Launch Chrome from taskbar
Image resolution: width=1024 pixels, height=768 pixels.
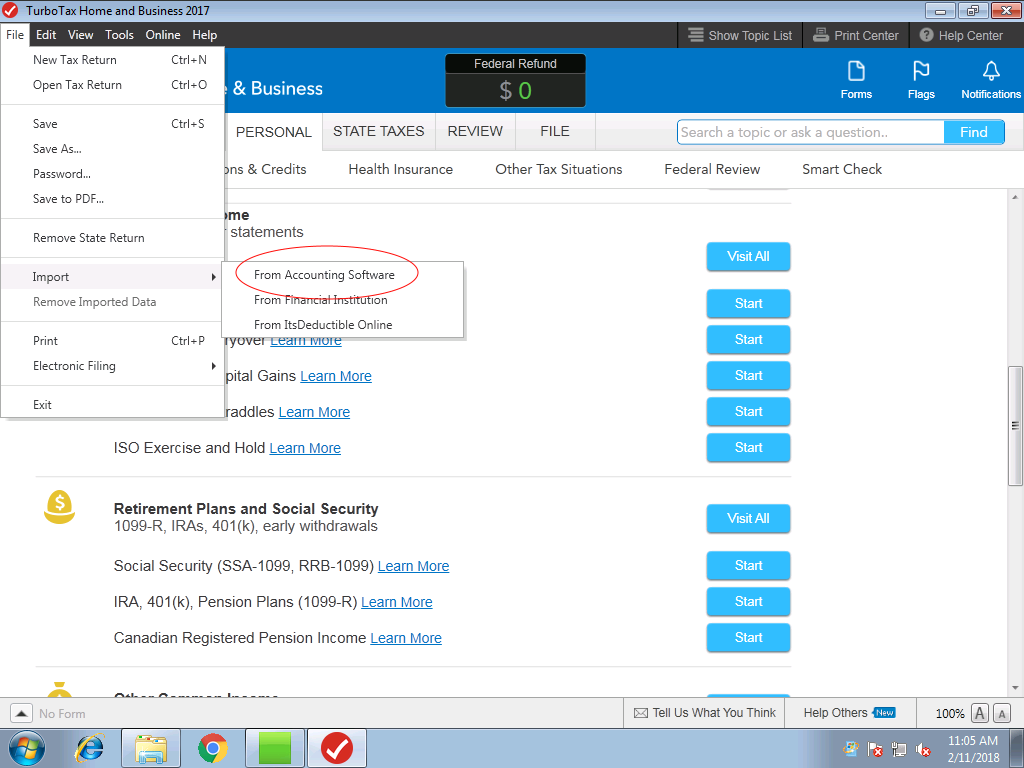tap(212, 748)
